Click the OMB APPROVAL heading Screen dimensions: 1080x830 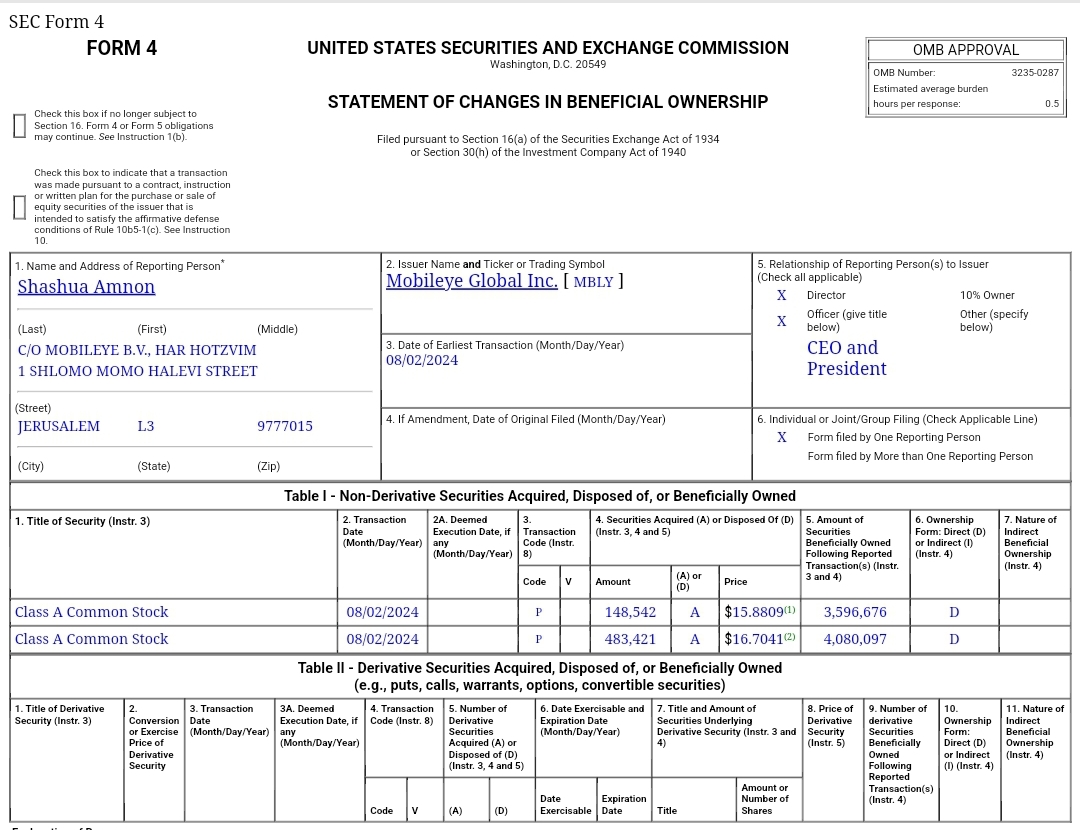966,50
